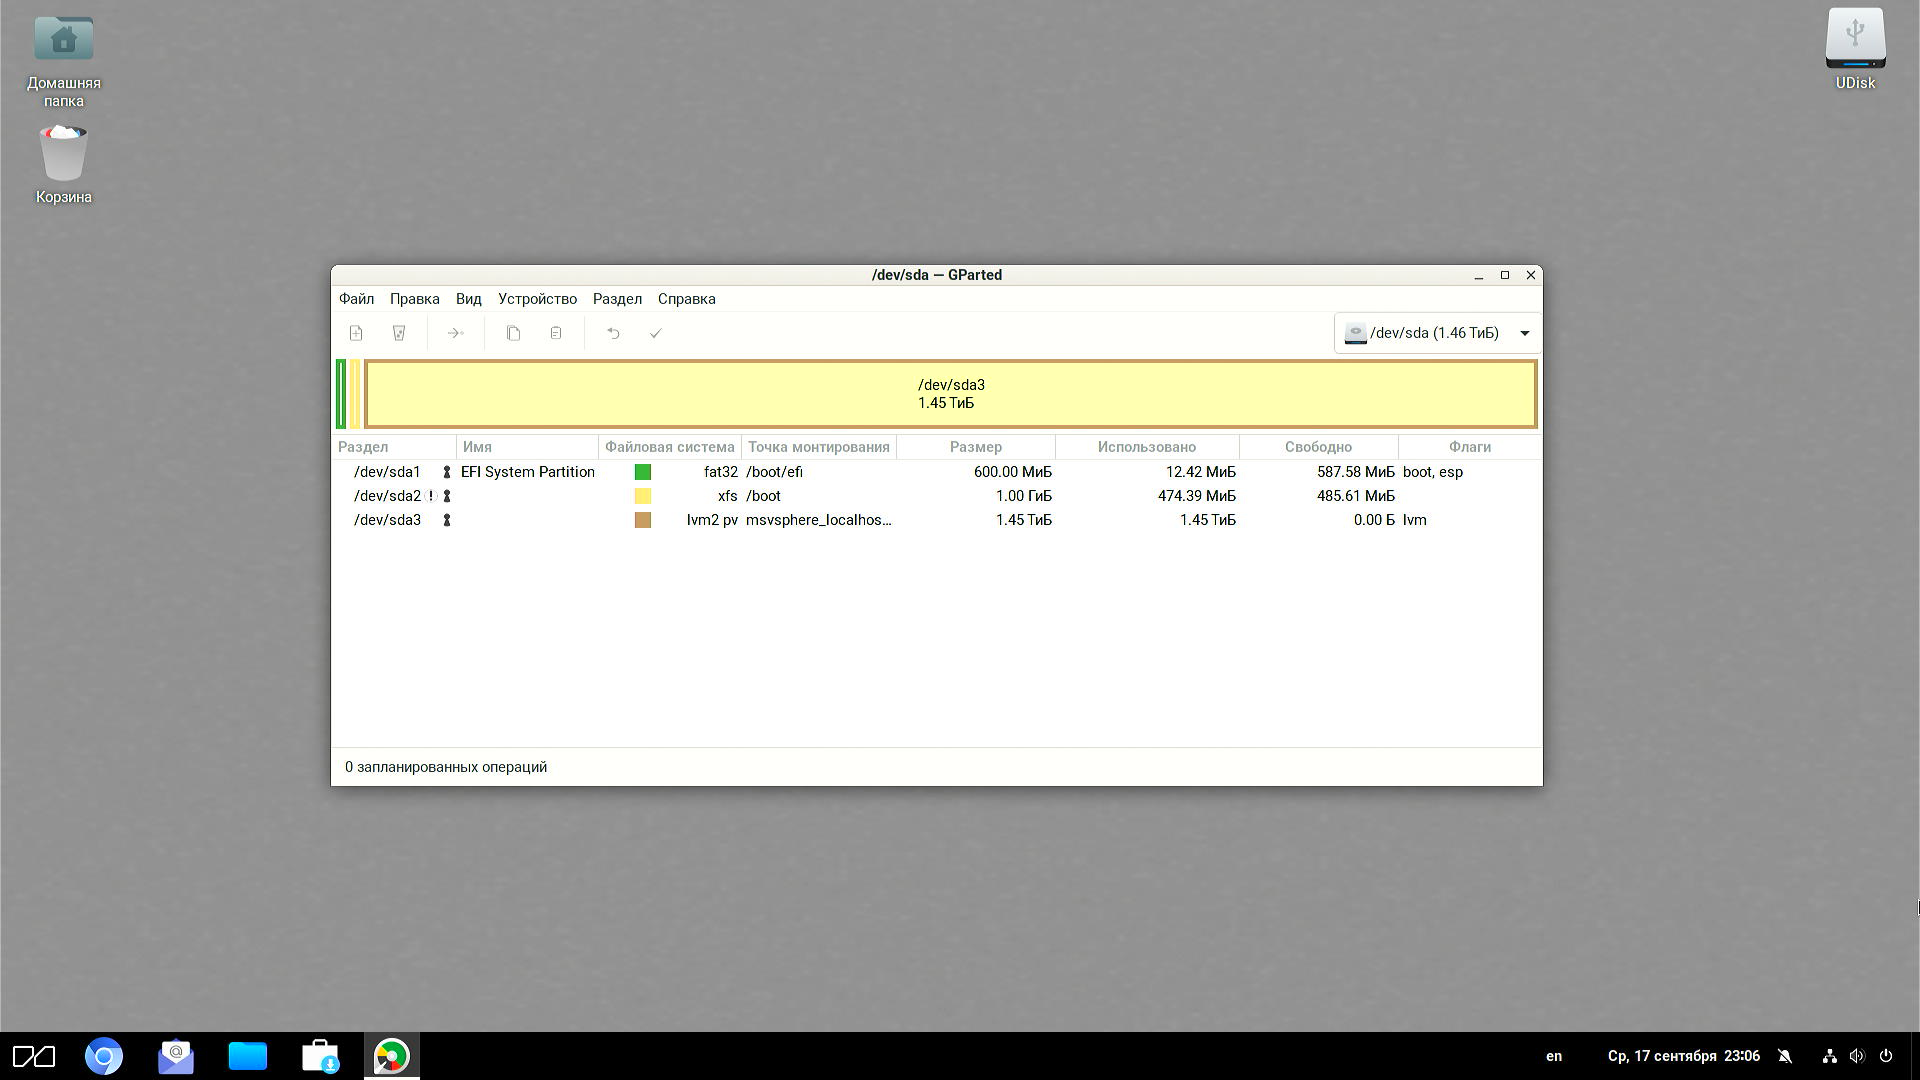This screenshot has width=1920, height=1080.
Task: Open the Раздел menu in menu bar
Action: 617,299
